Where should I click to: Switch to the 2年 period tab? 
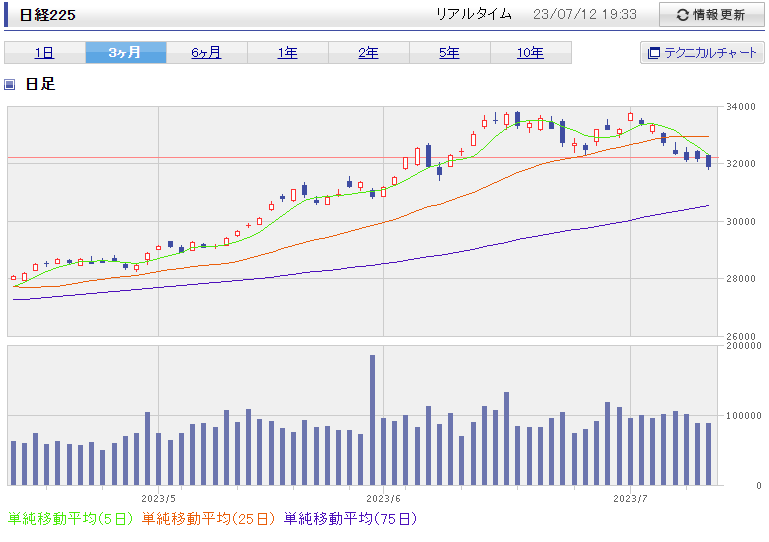[368, 53]
